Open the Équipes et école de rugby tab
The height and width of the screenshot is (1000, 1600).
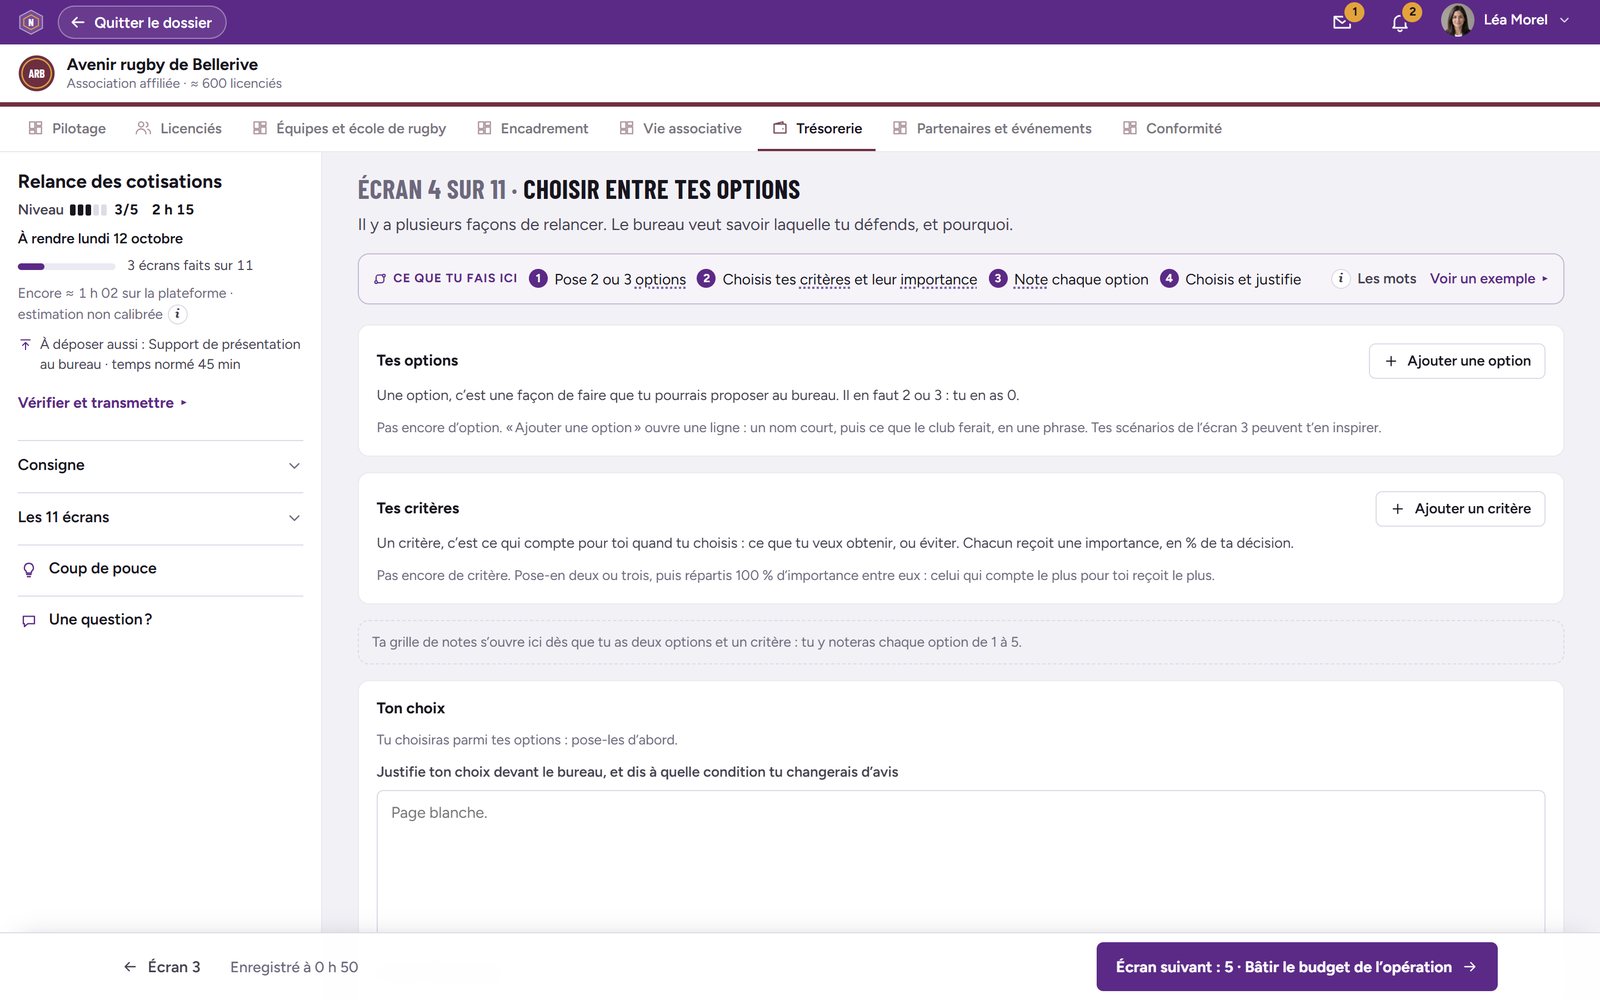349,128
